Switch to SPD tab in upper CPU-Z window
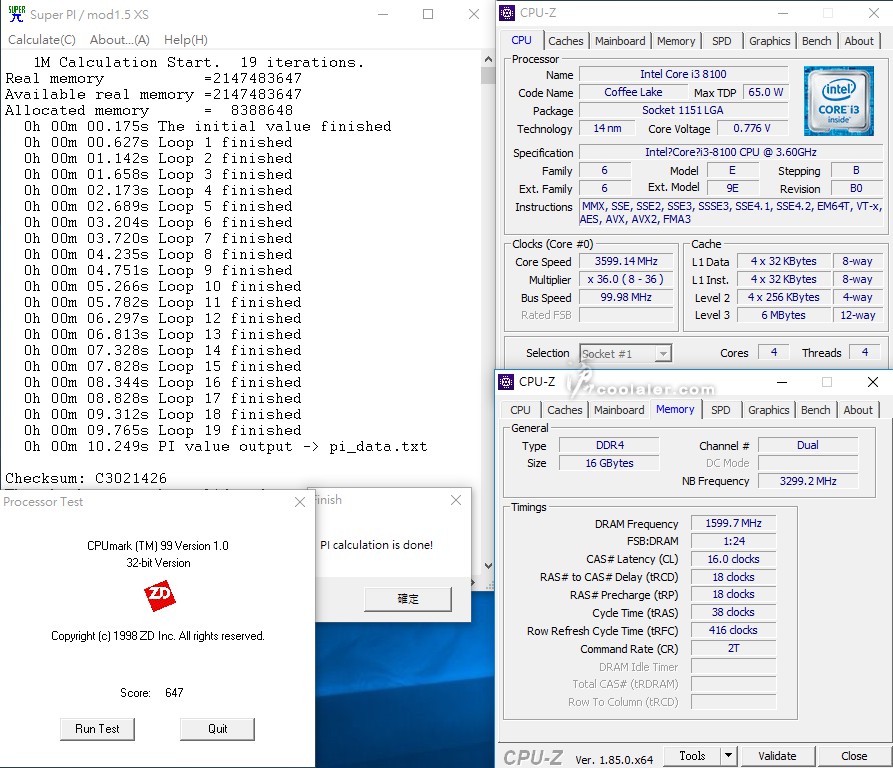 722,41
